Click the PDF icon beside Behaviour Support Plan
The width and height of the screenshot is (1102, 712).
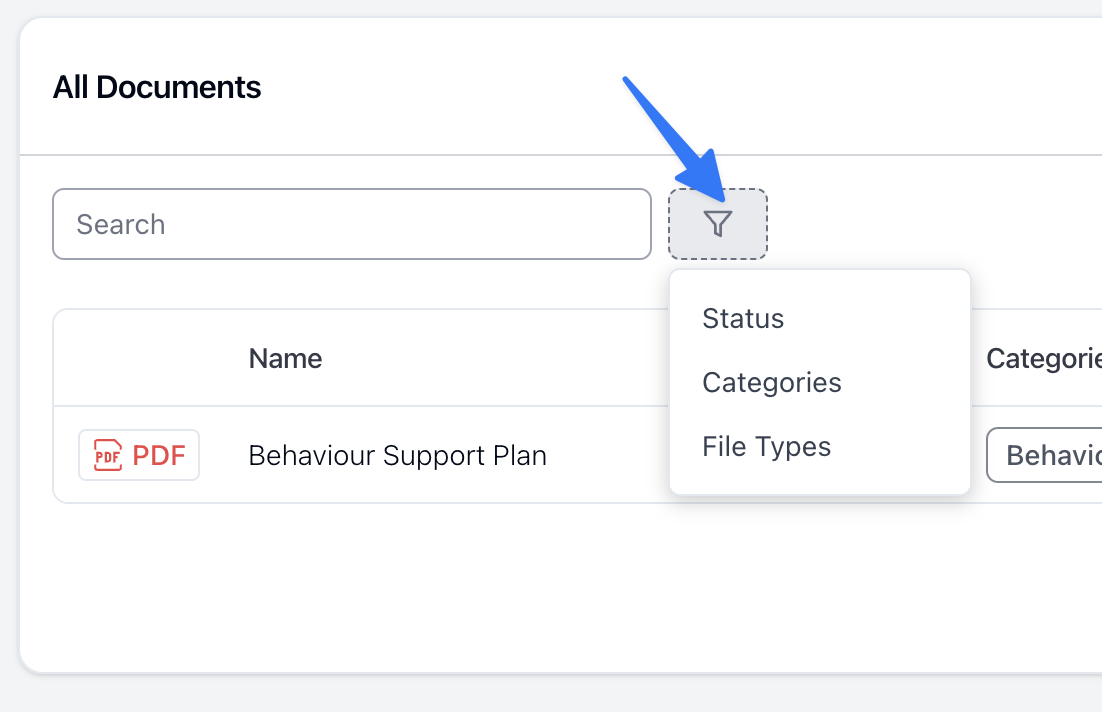pos(108,455)
